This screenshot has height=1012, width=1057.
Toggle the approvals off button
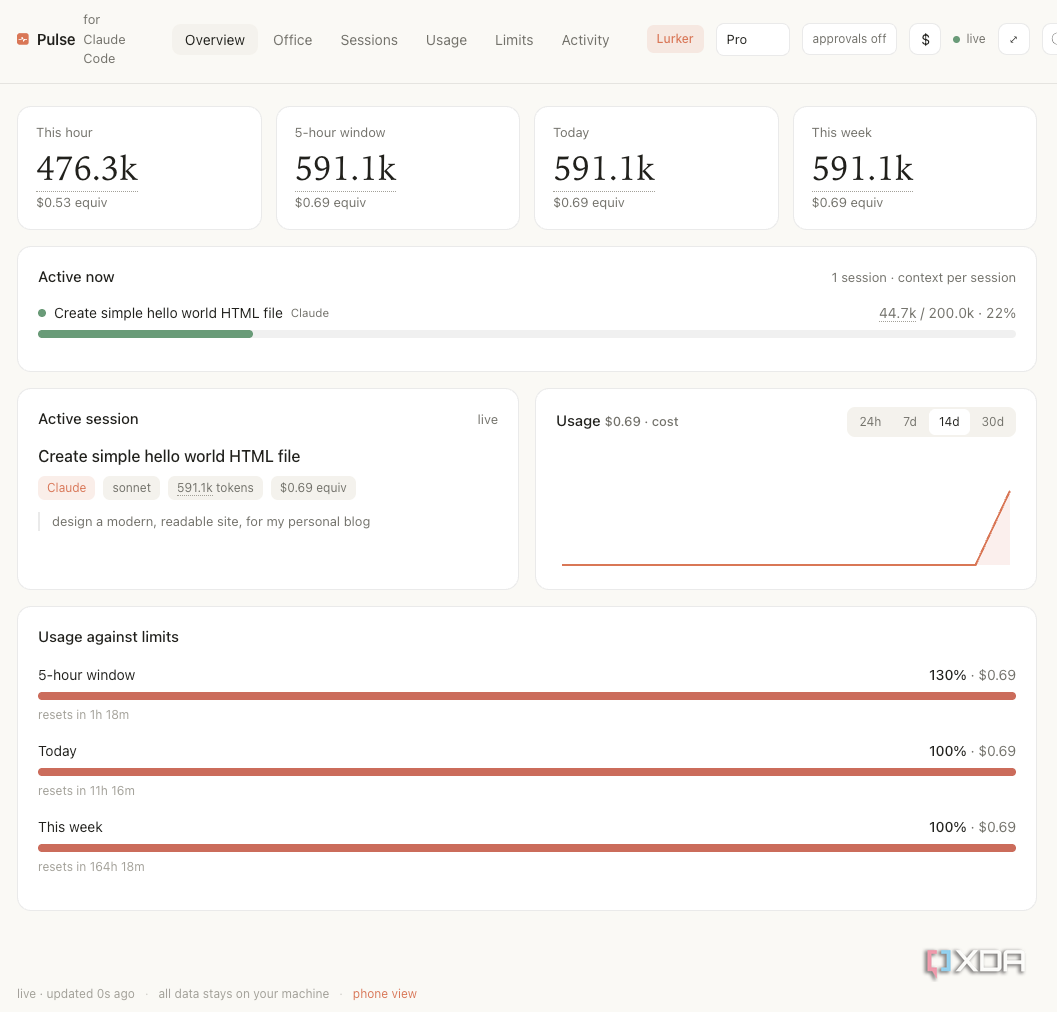(849, 39)
